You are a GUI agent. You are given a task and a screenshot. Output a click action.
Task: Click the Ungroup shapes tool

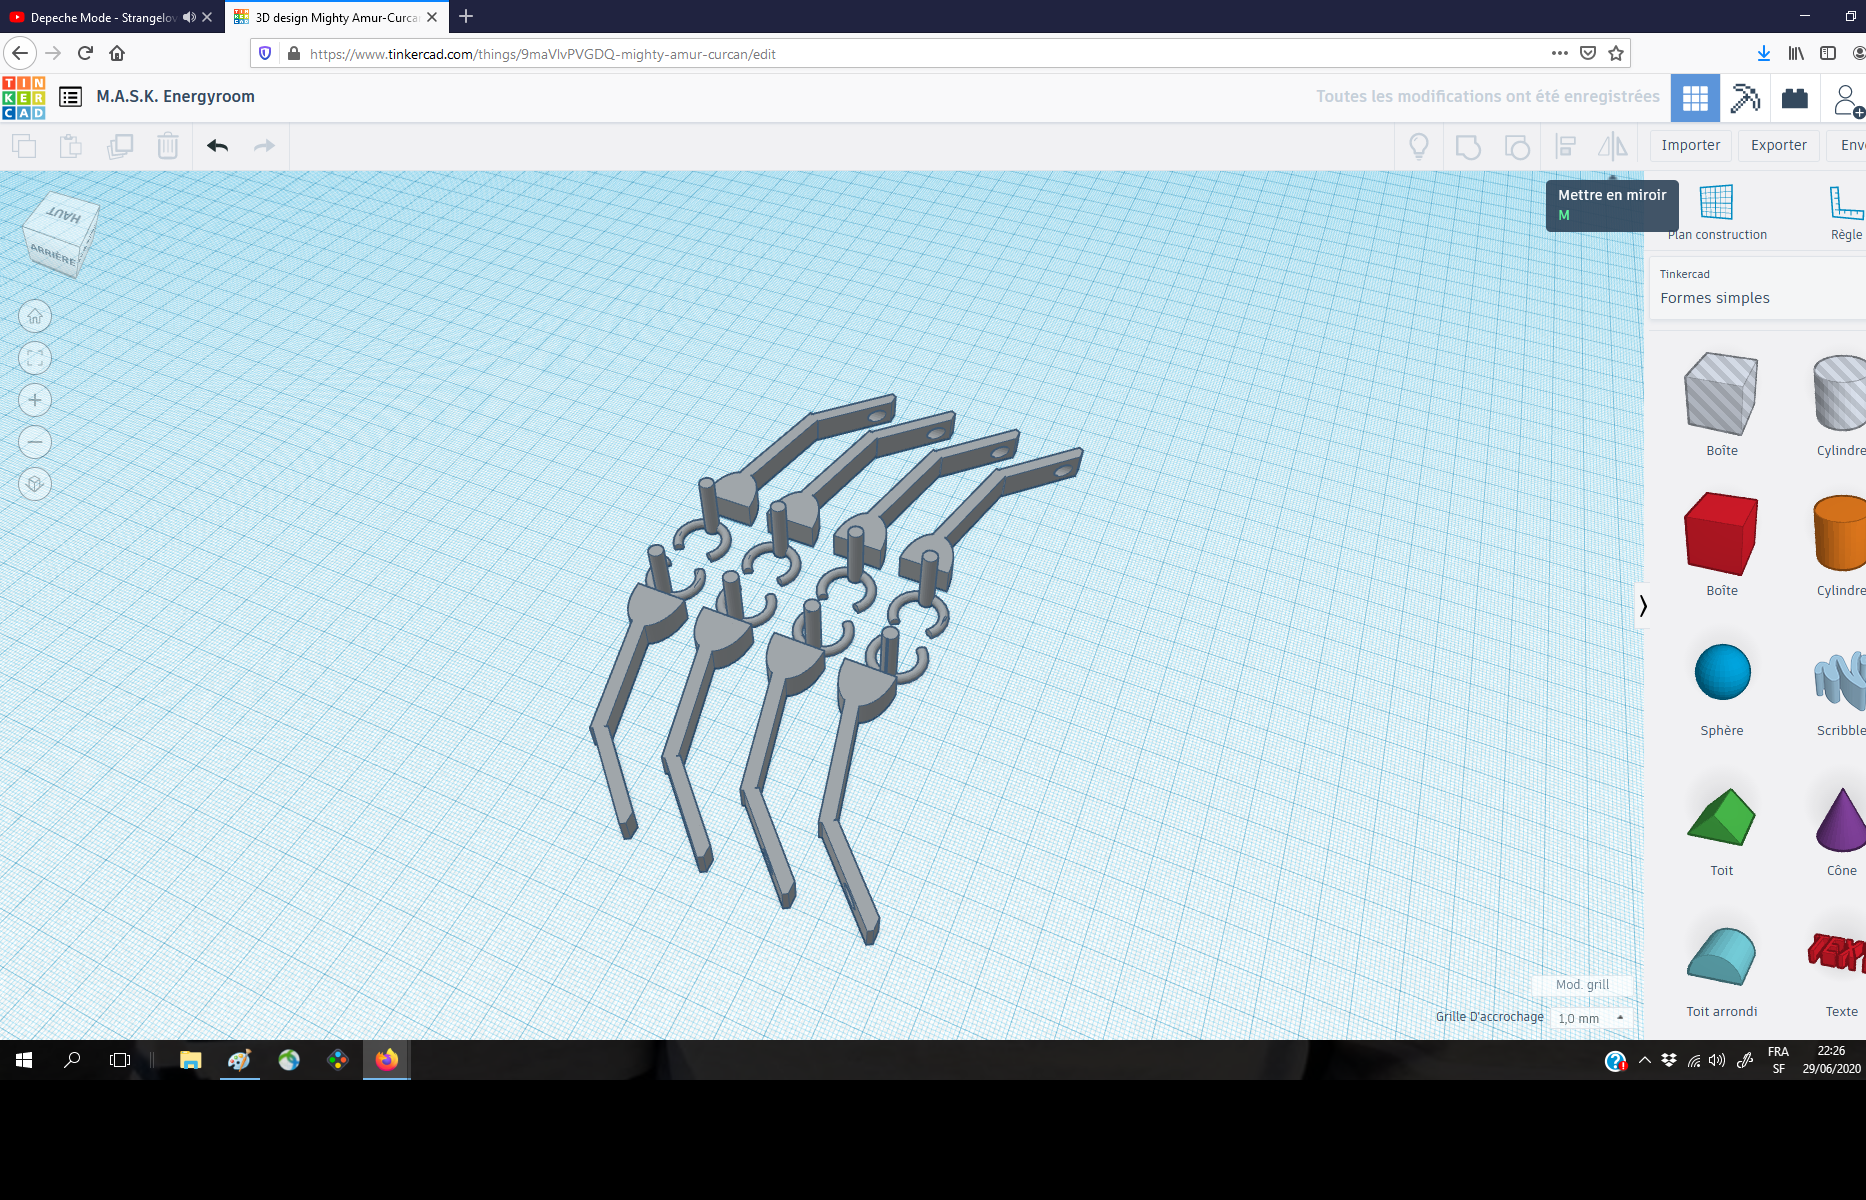tap(1517, 147)
